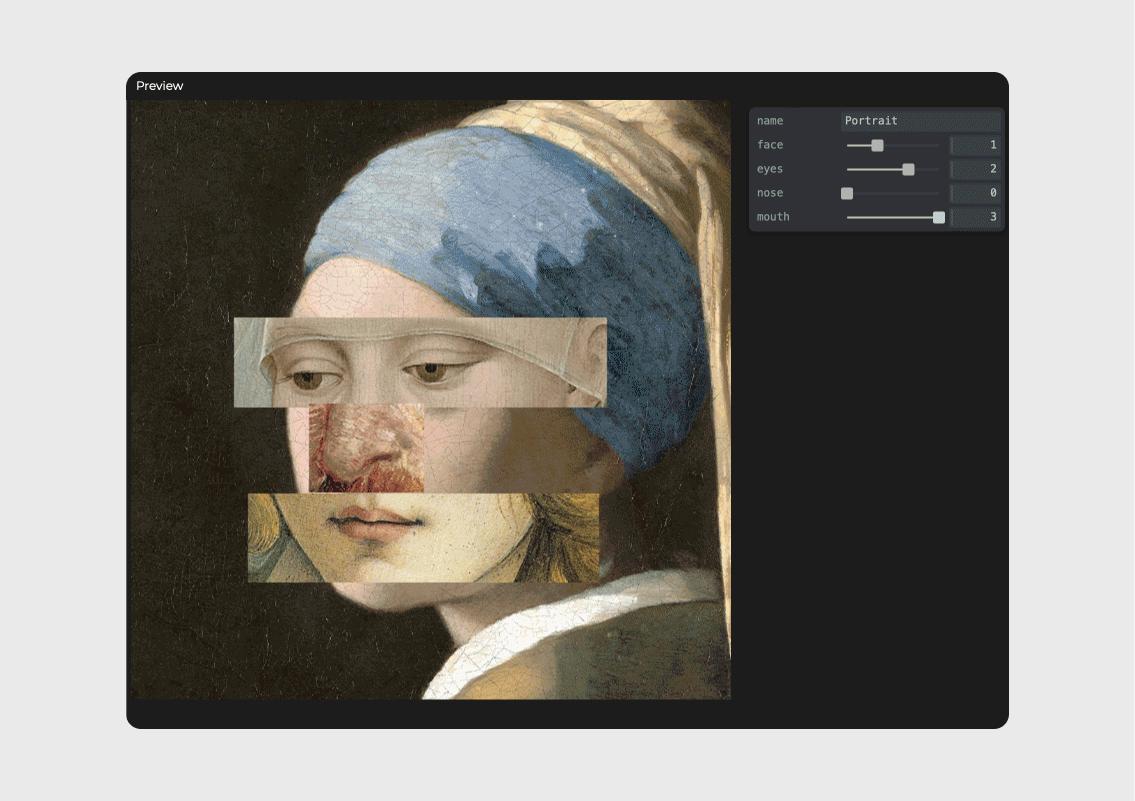Screen dimensions: 1135x801
Task: Click the mouth slider handle
Action: [938, 217]
